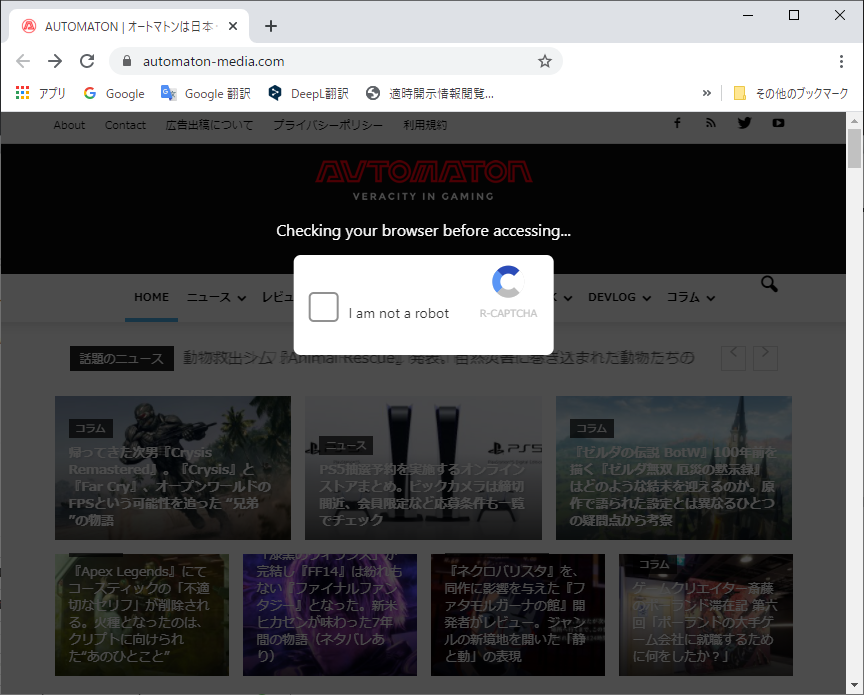The height and width of the screenshot is (695, 864).
Task: View site info via the padlock icon
Action: click(x=127, y=61)
